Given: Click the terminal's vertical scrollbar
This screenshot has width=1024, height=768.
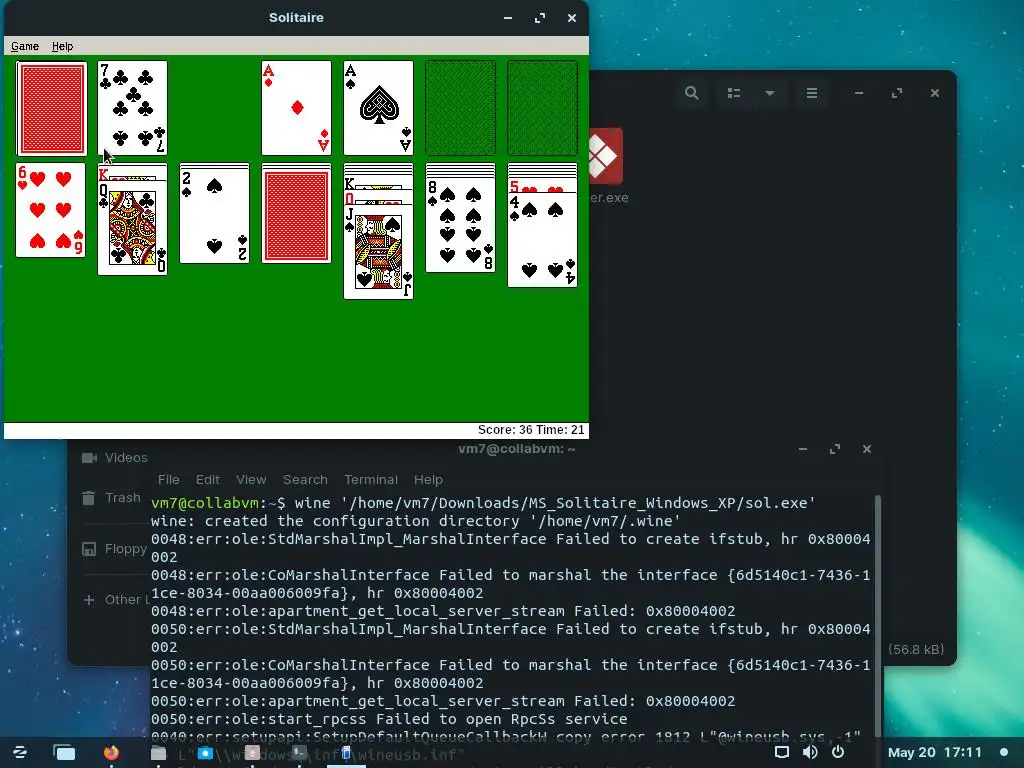Looking at the screenshot, I should pos(878,617).
